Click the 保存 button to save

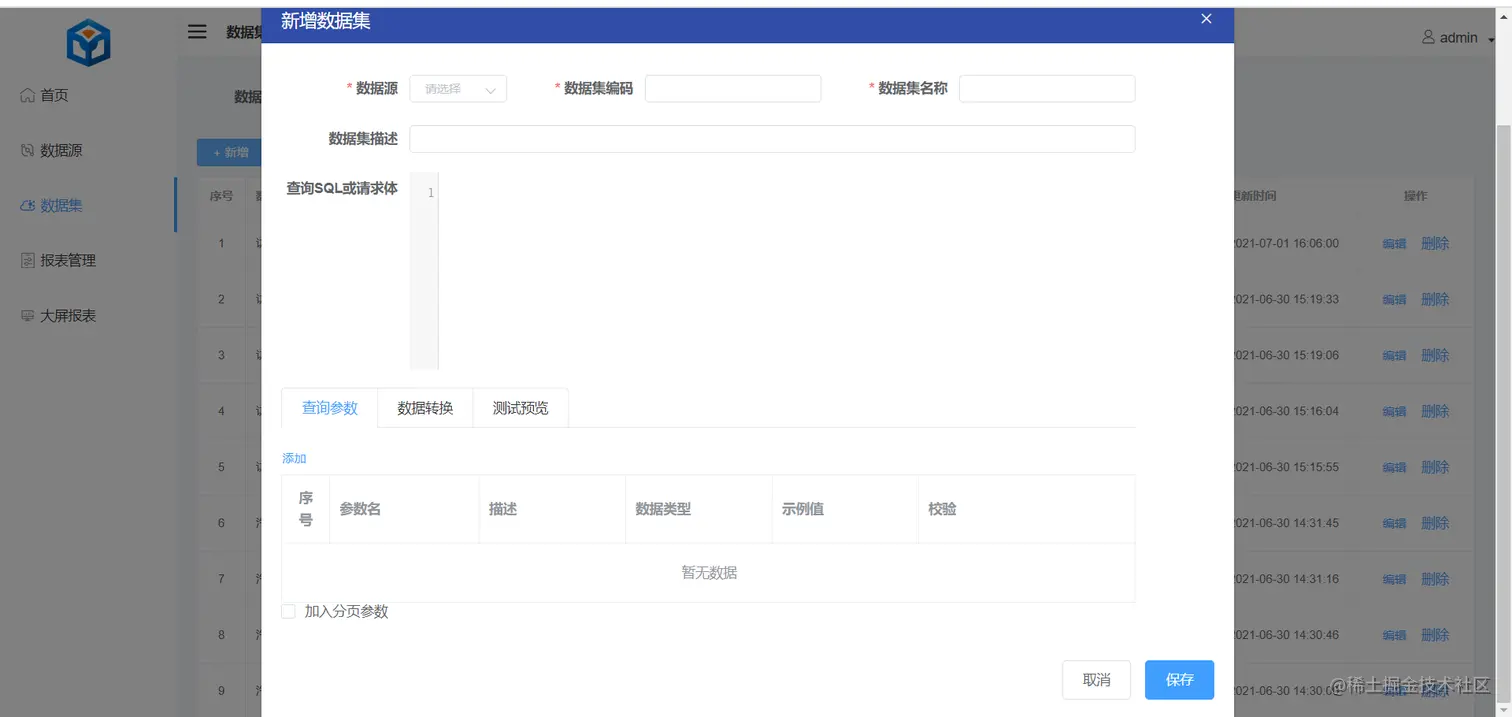[x=1179, y=679]
